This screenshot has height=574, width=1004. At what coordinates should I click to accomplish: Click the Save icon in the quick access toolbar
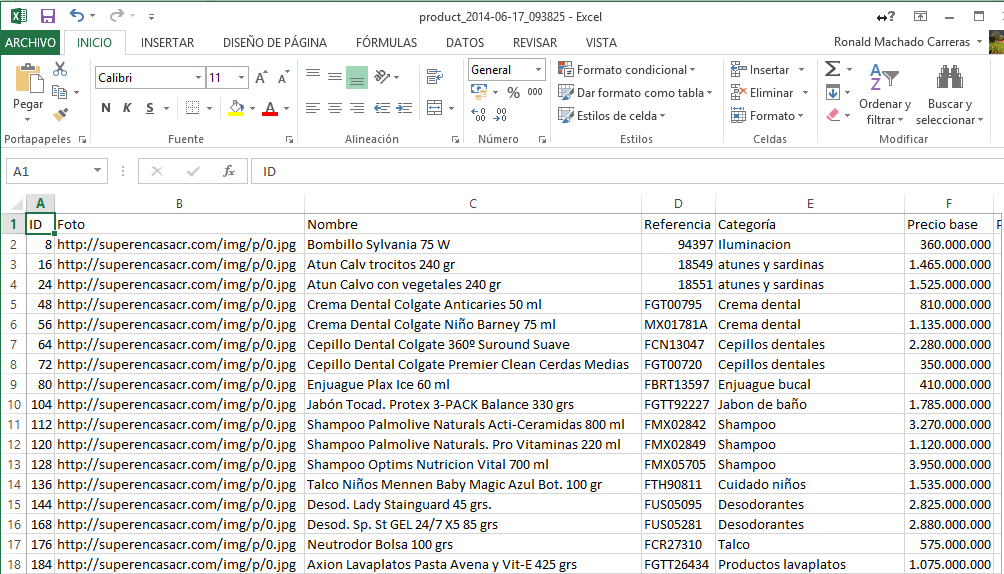[47, 16]
